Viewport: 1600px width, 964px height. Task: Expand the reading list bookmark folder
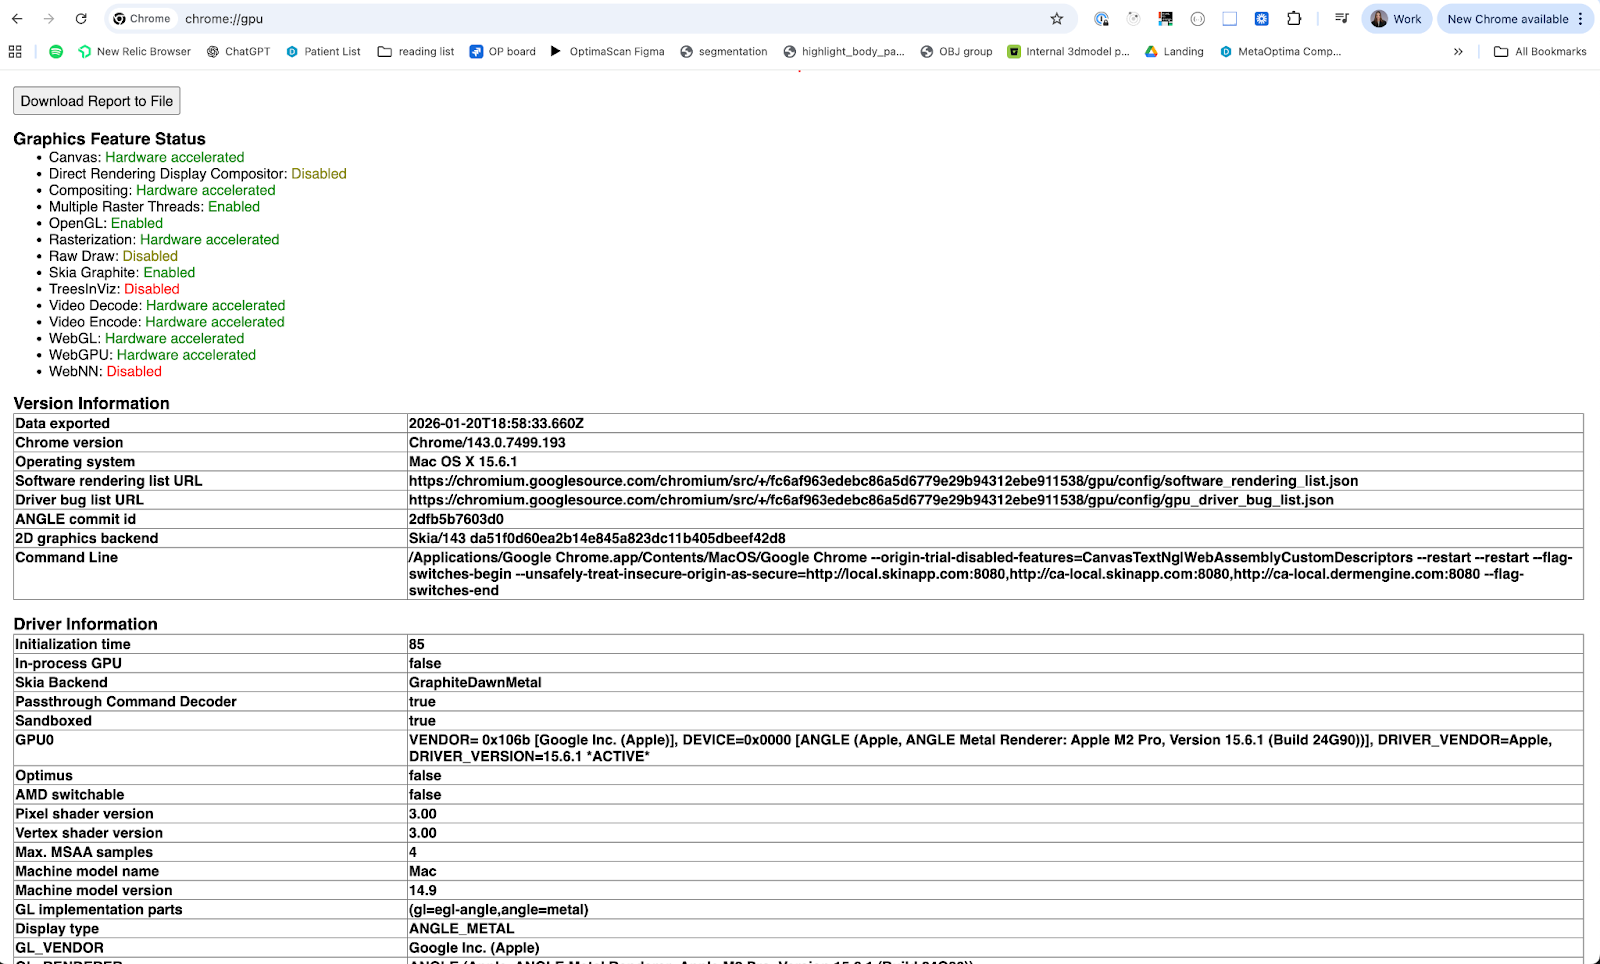tap(416, 52)
